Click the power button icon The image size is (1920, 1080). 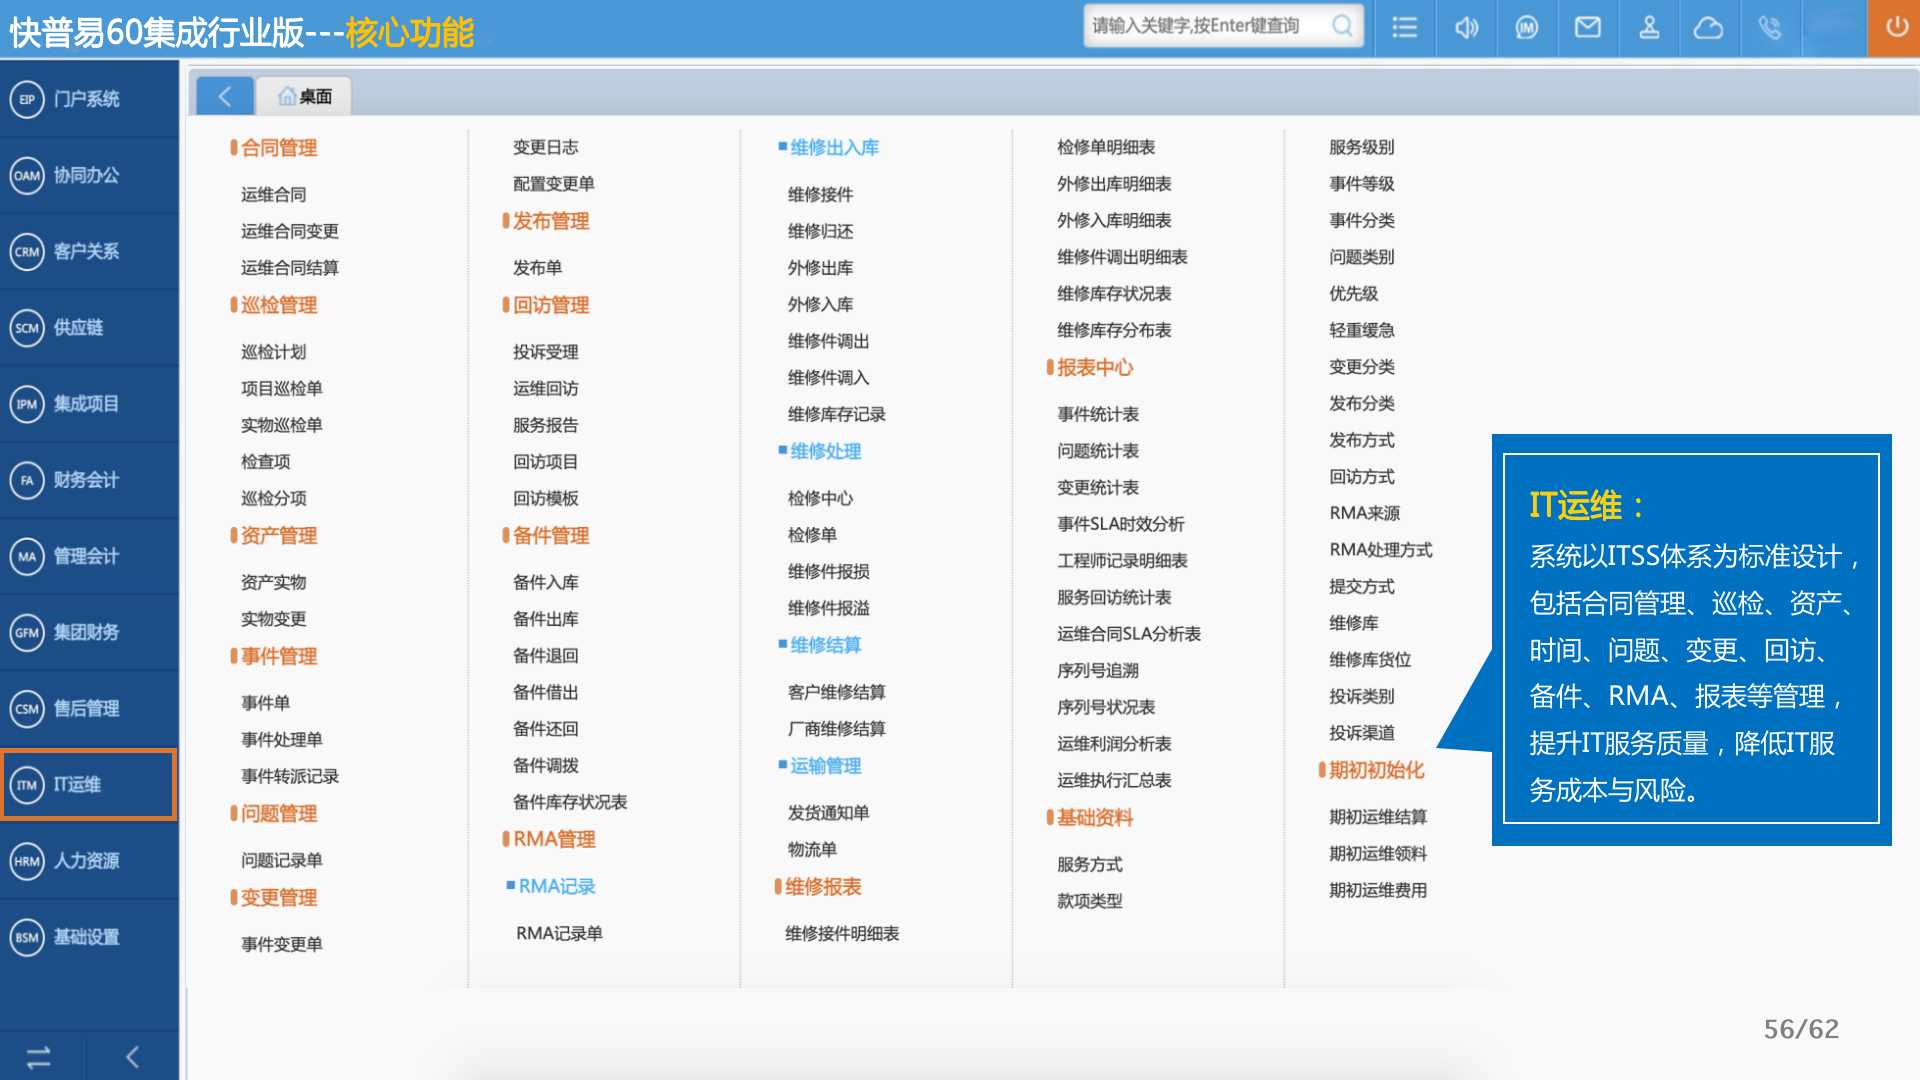click(x=1896, y=28)
